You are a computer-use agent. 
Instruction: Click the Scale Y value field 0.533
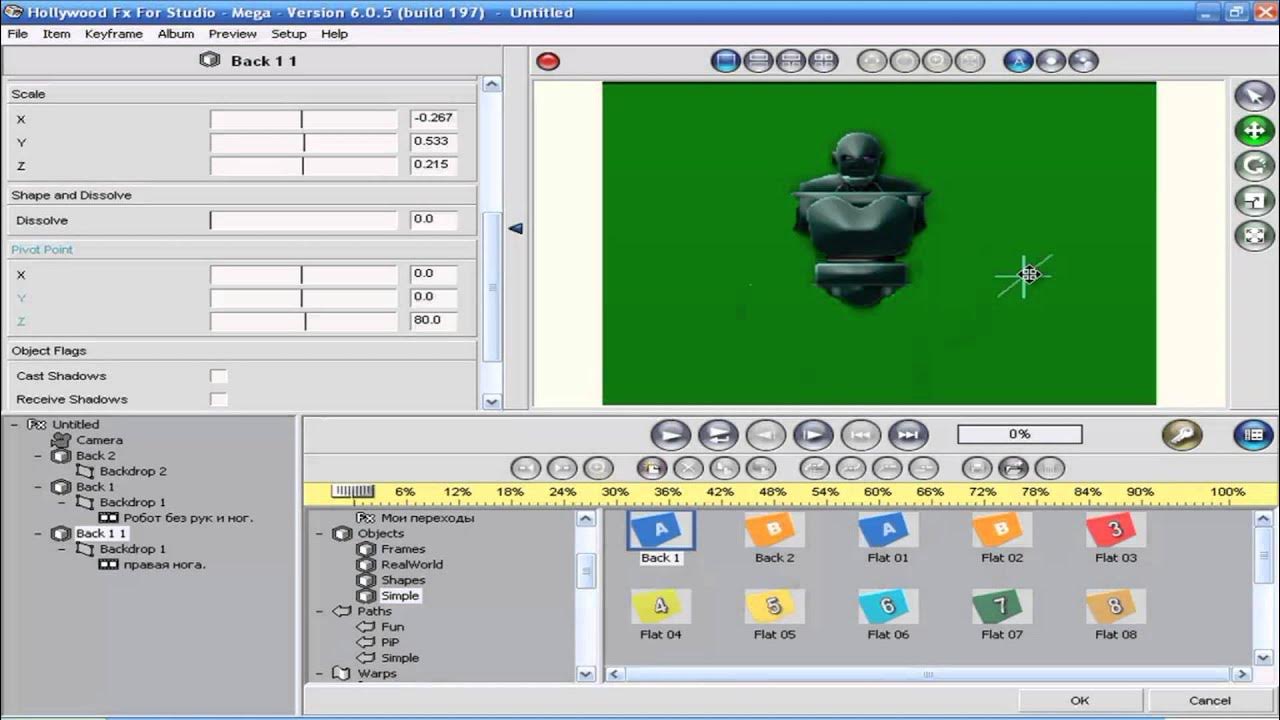click(x=434, y=142)
